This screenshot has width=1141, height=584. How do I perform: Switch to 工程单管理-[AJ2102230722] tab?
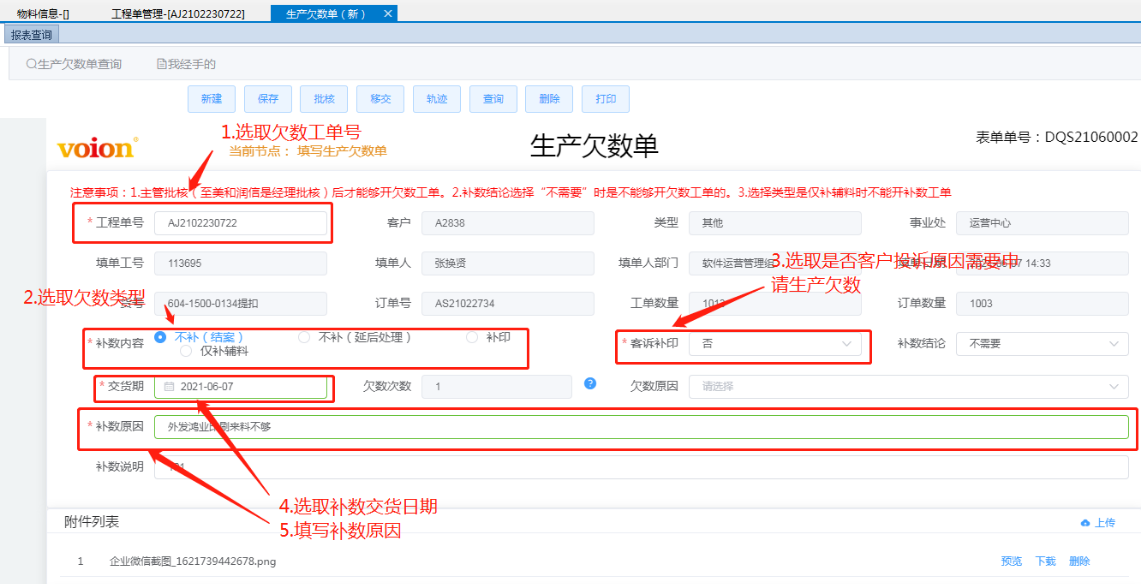(178, 14)
